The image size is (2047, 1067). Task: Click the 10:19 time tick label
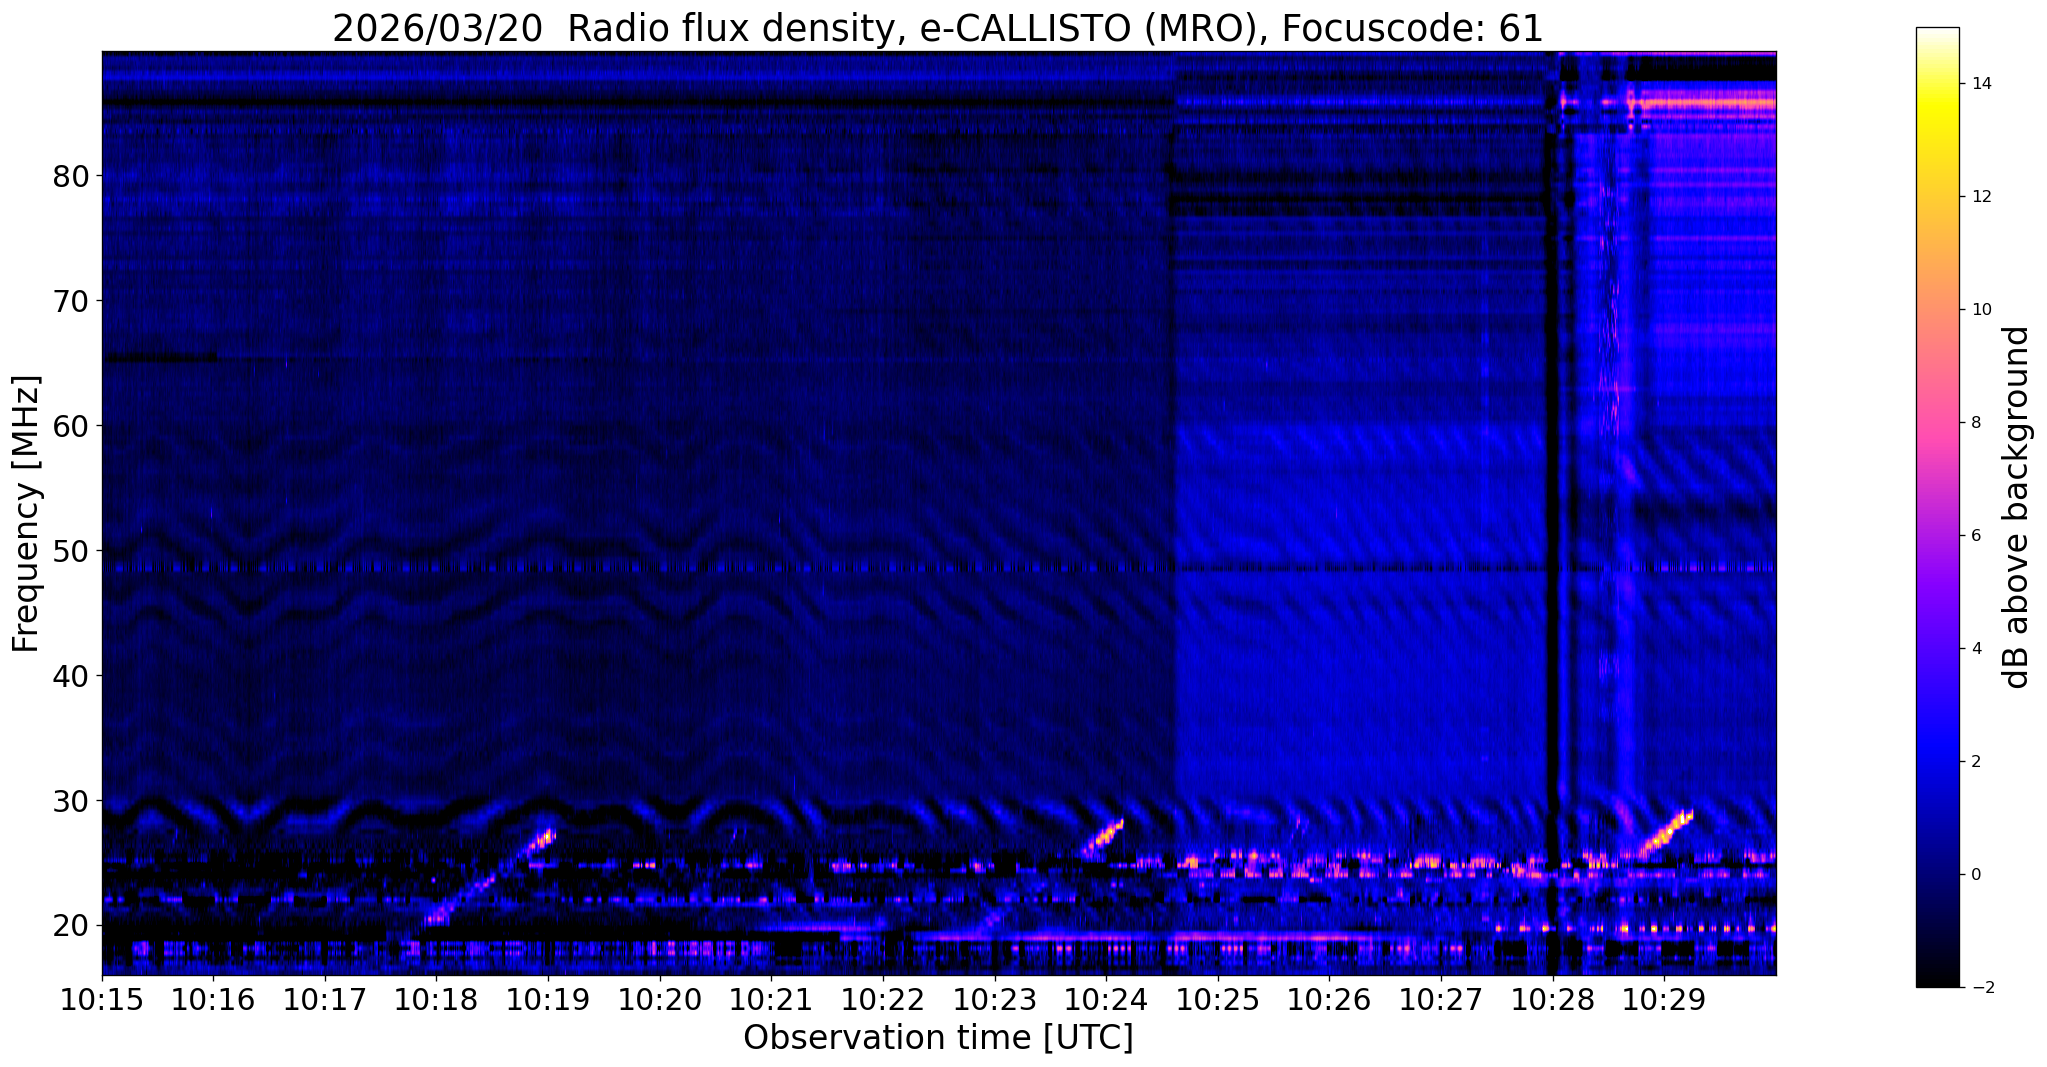(x=548, y=1000)
